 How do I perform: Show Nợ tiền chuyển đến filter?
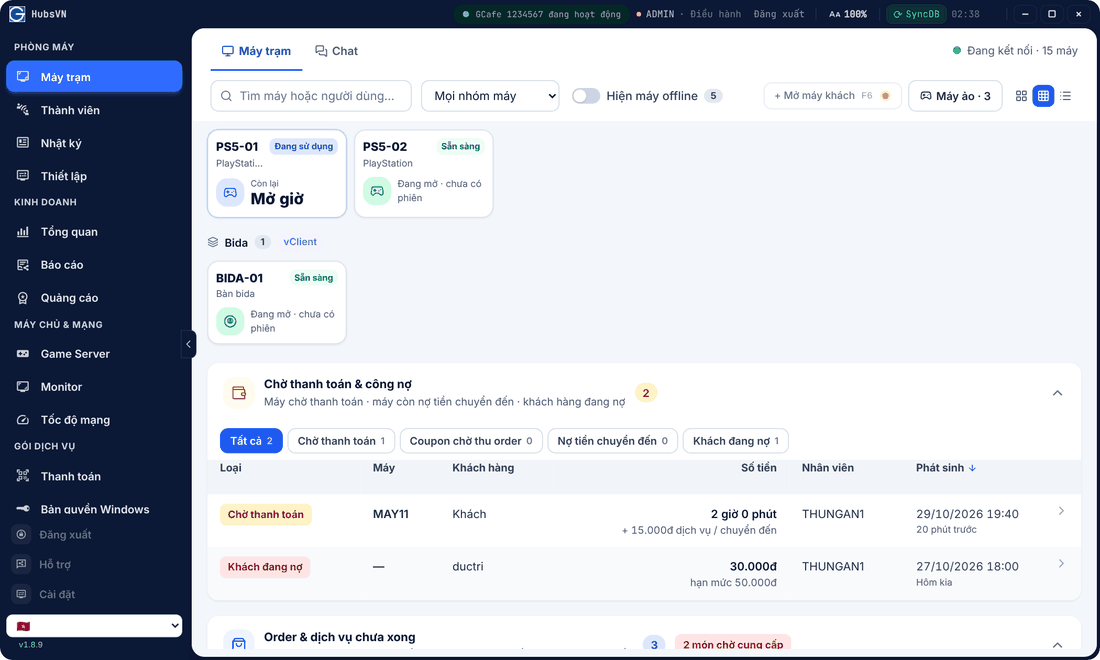[612, 441]
